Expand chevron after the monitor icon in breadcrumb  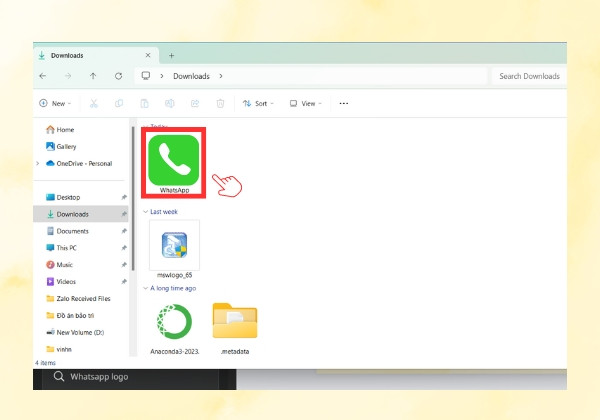[x=162, y=76]
